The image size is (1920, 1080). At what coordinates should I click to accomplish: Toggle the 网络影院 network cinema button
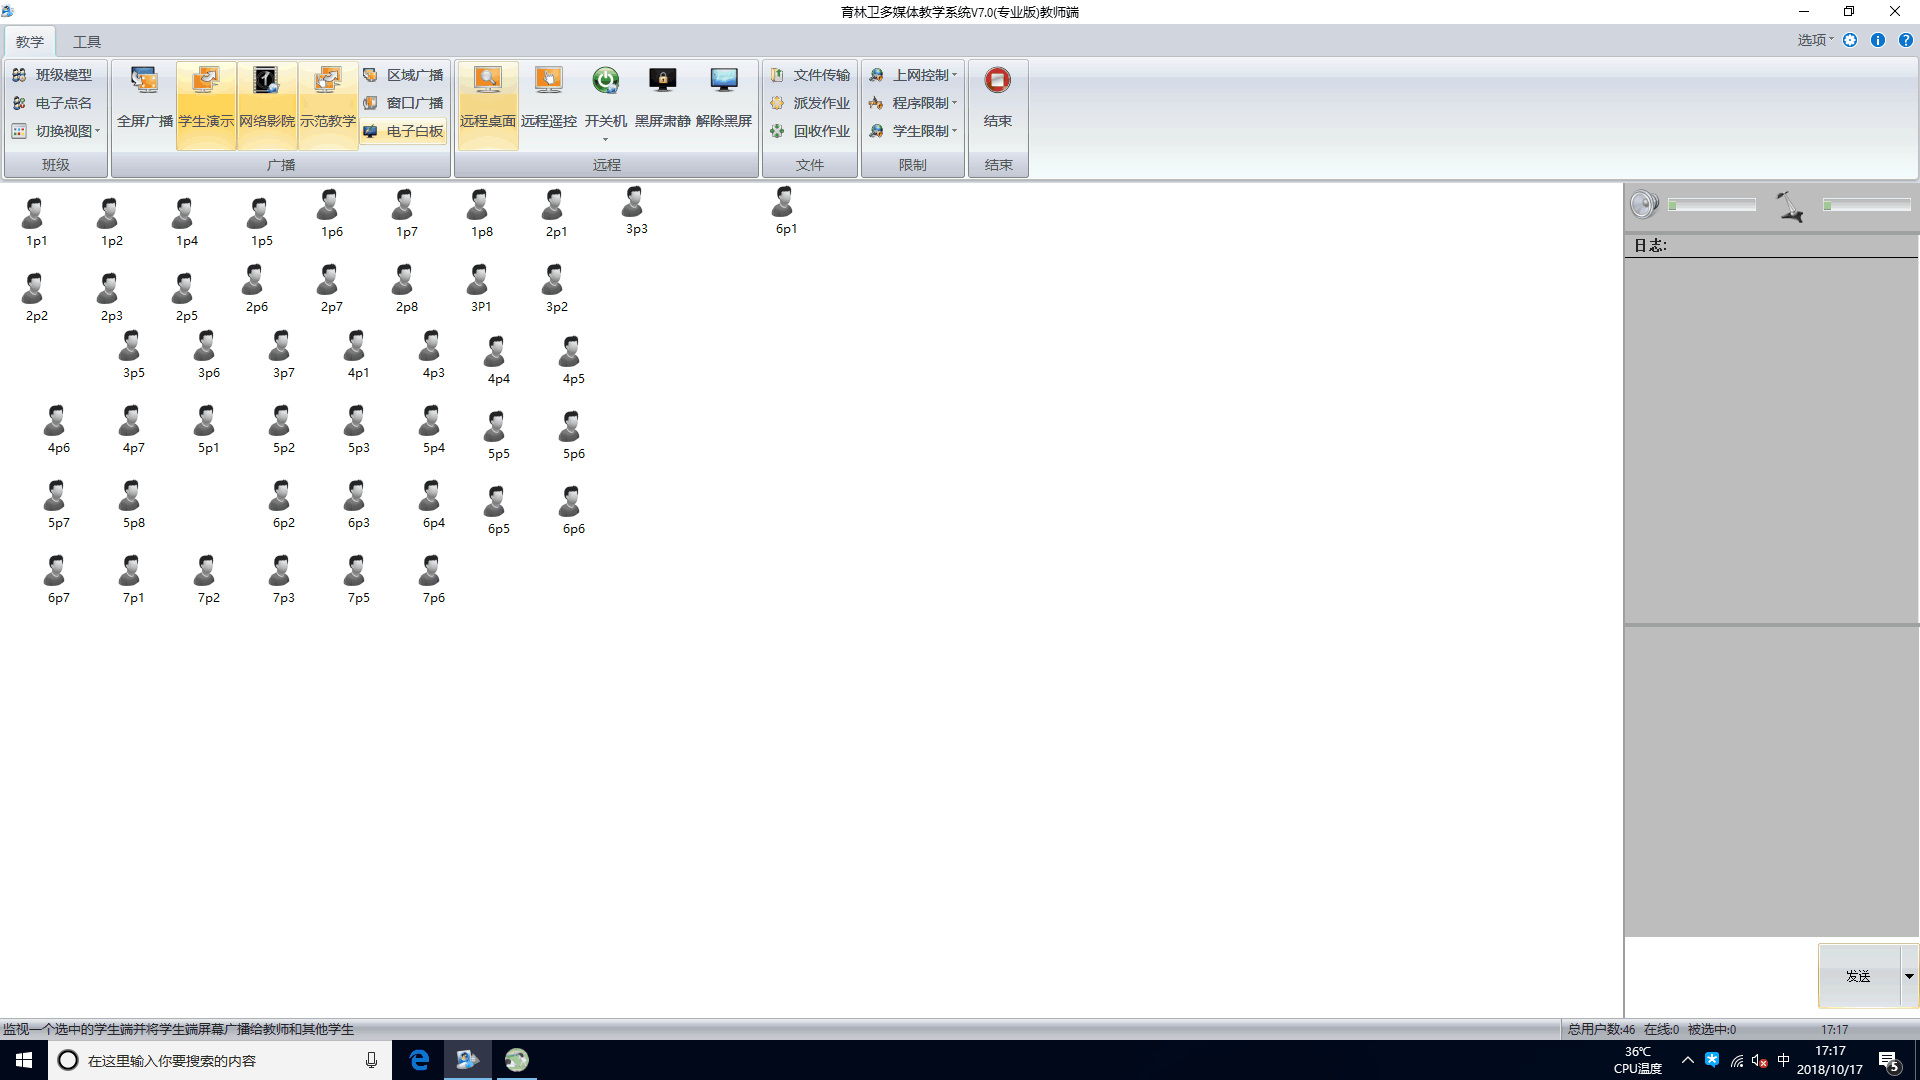[x=267, y=105]
